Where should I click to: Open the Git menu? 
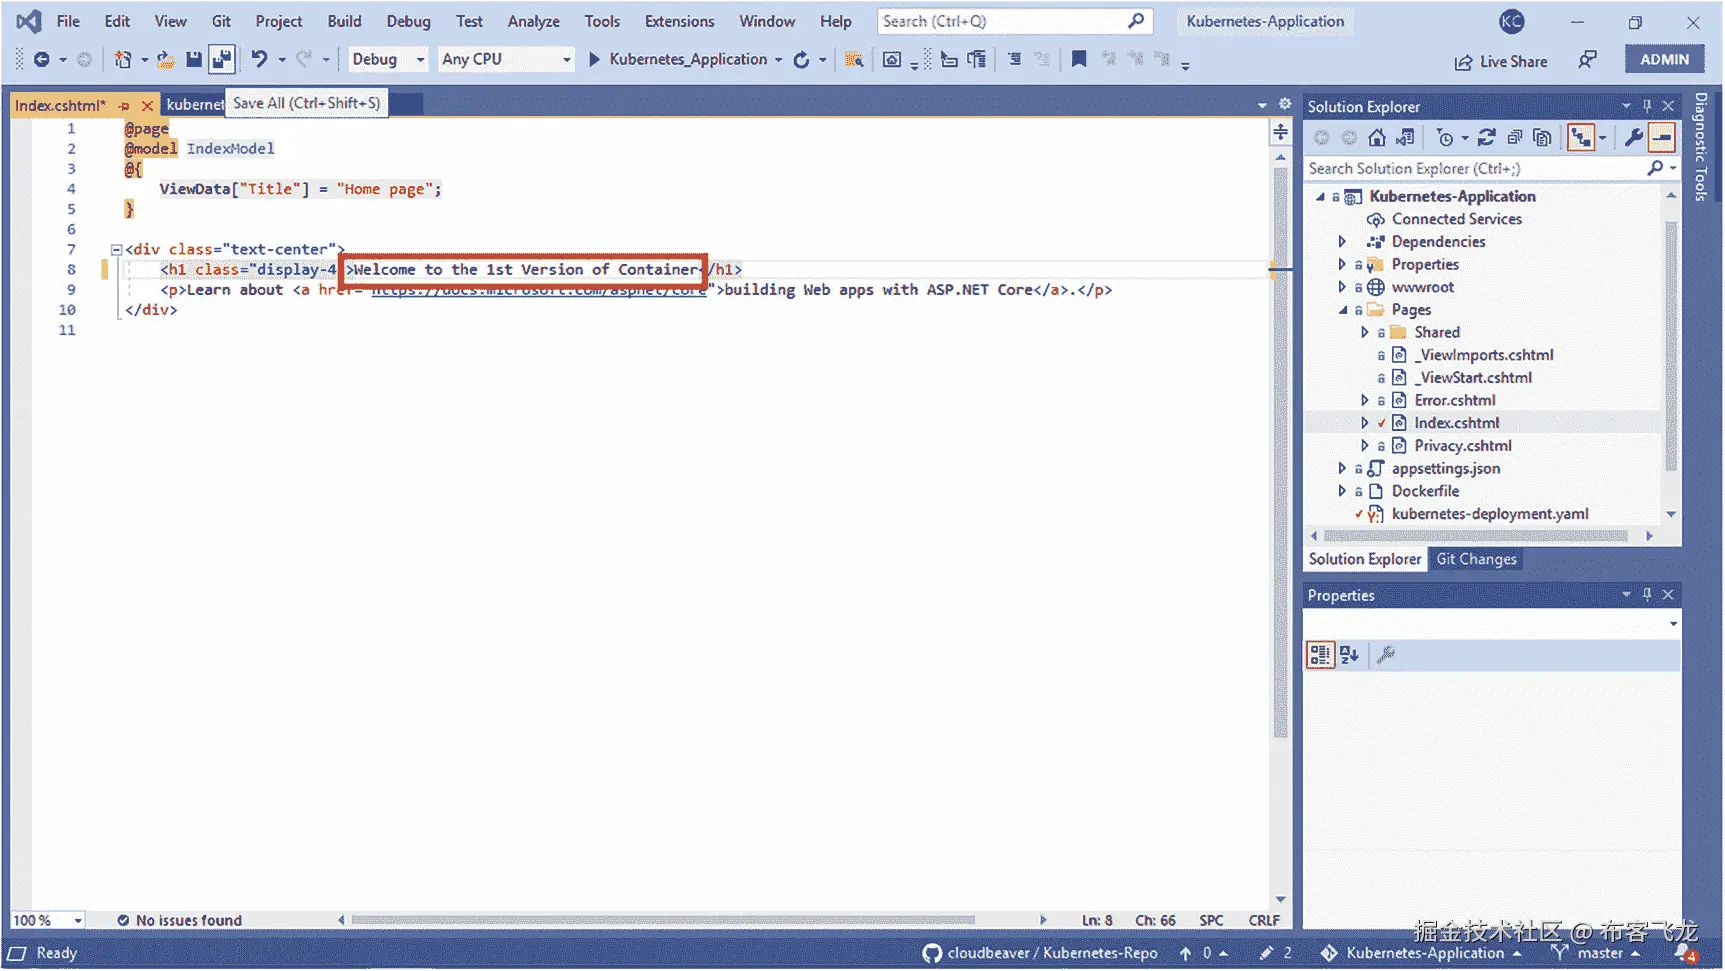pos(221,21)
